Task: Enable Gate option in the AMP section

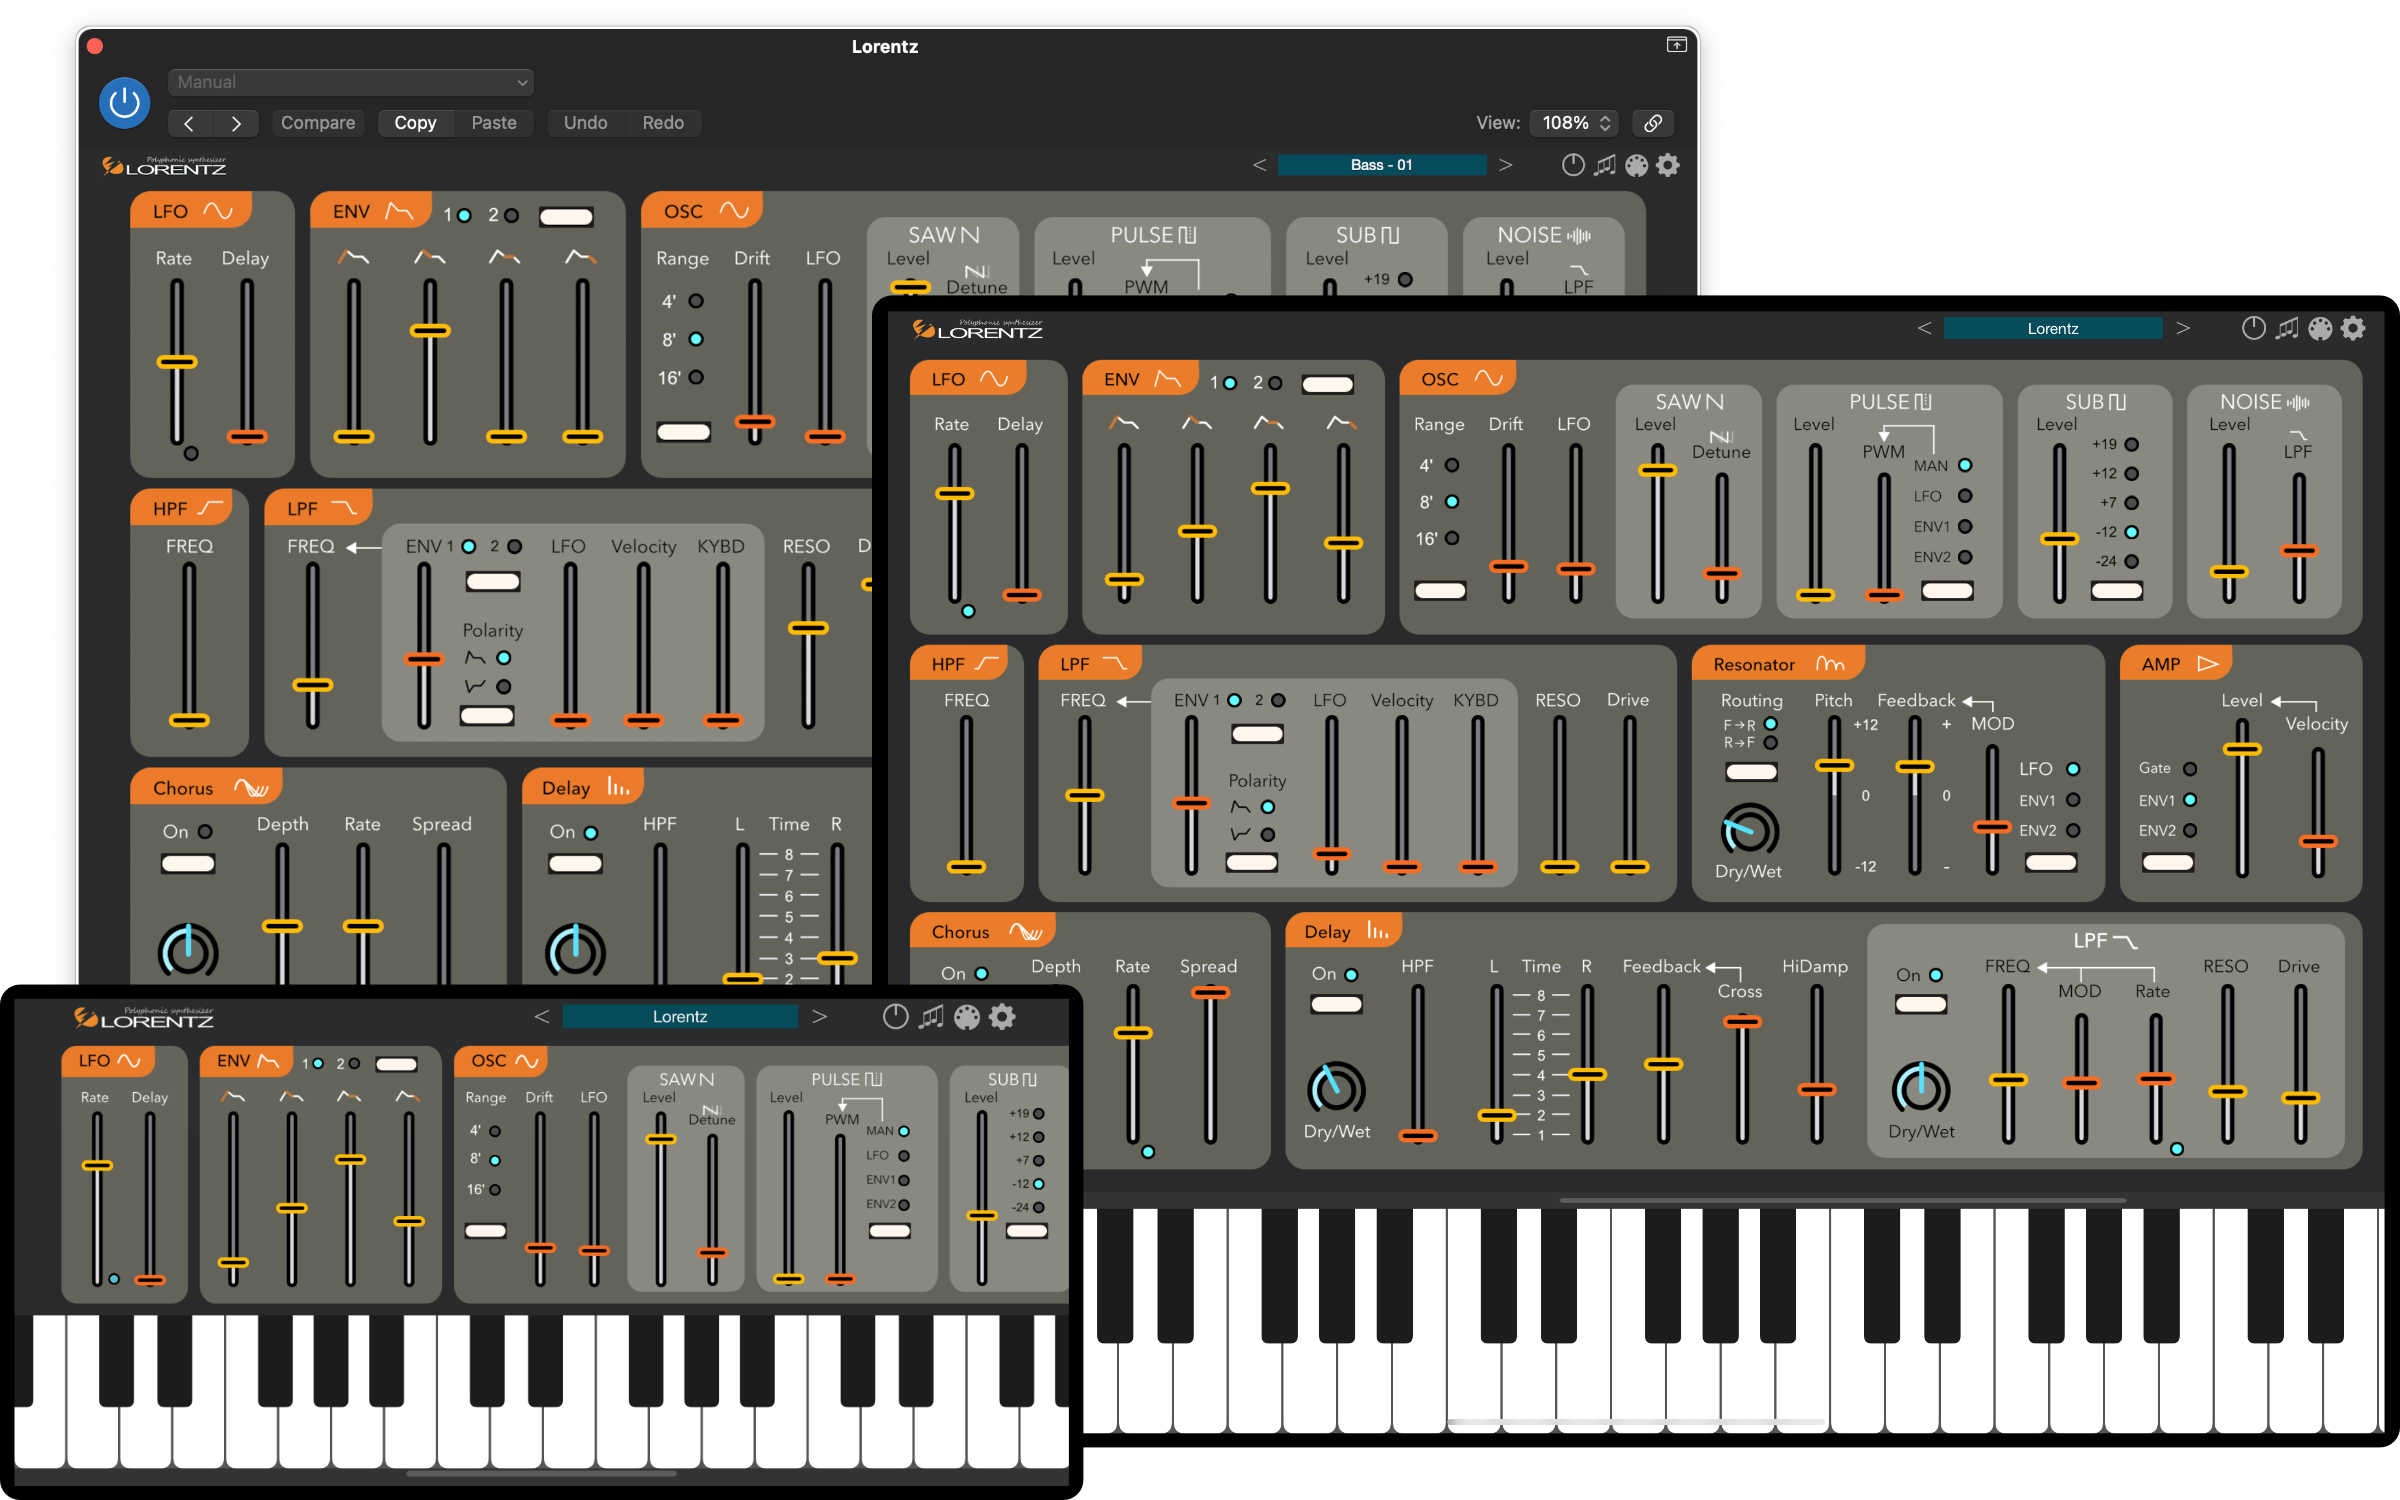Action: (2190, 769)
